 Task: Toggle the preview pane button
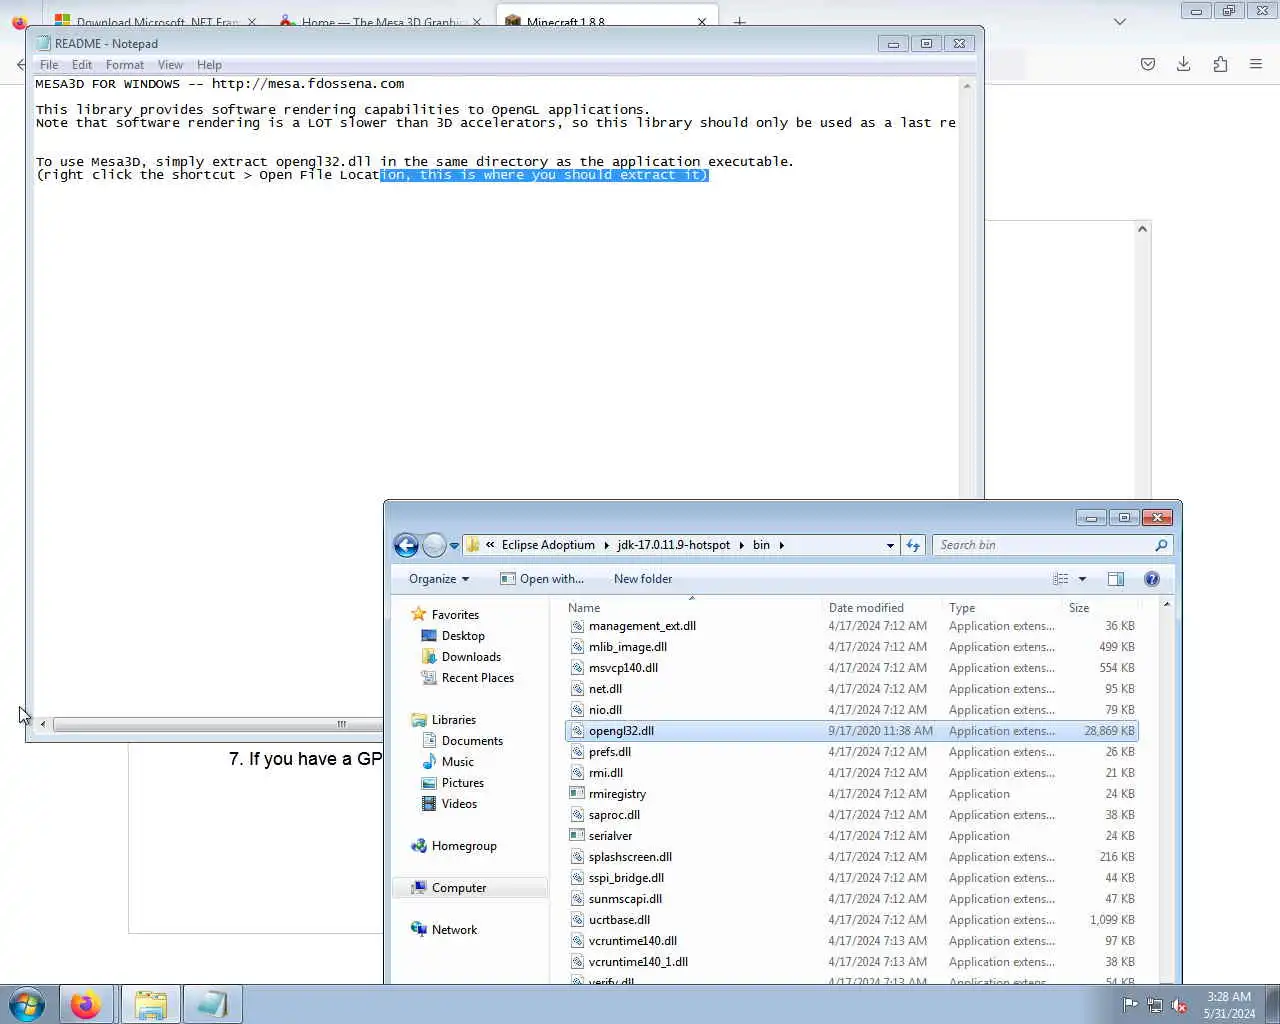1116,579
